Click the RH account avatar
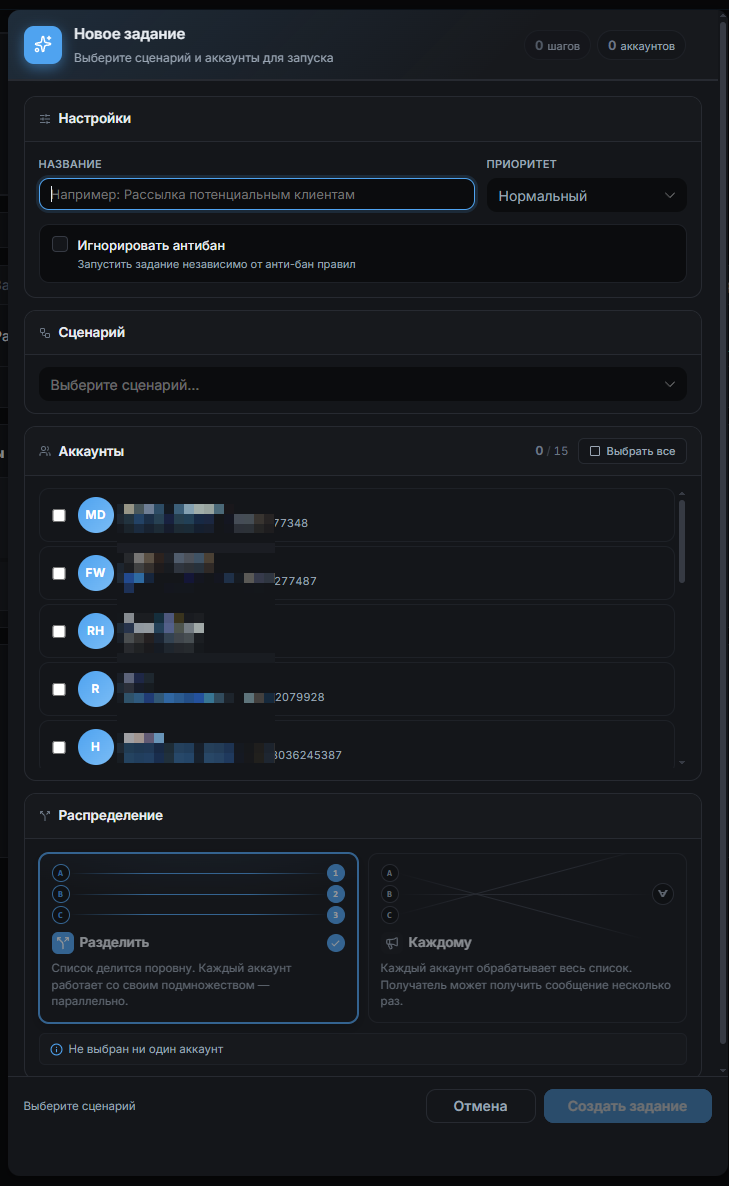 pos(96,631)
